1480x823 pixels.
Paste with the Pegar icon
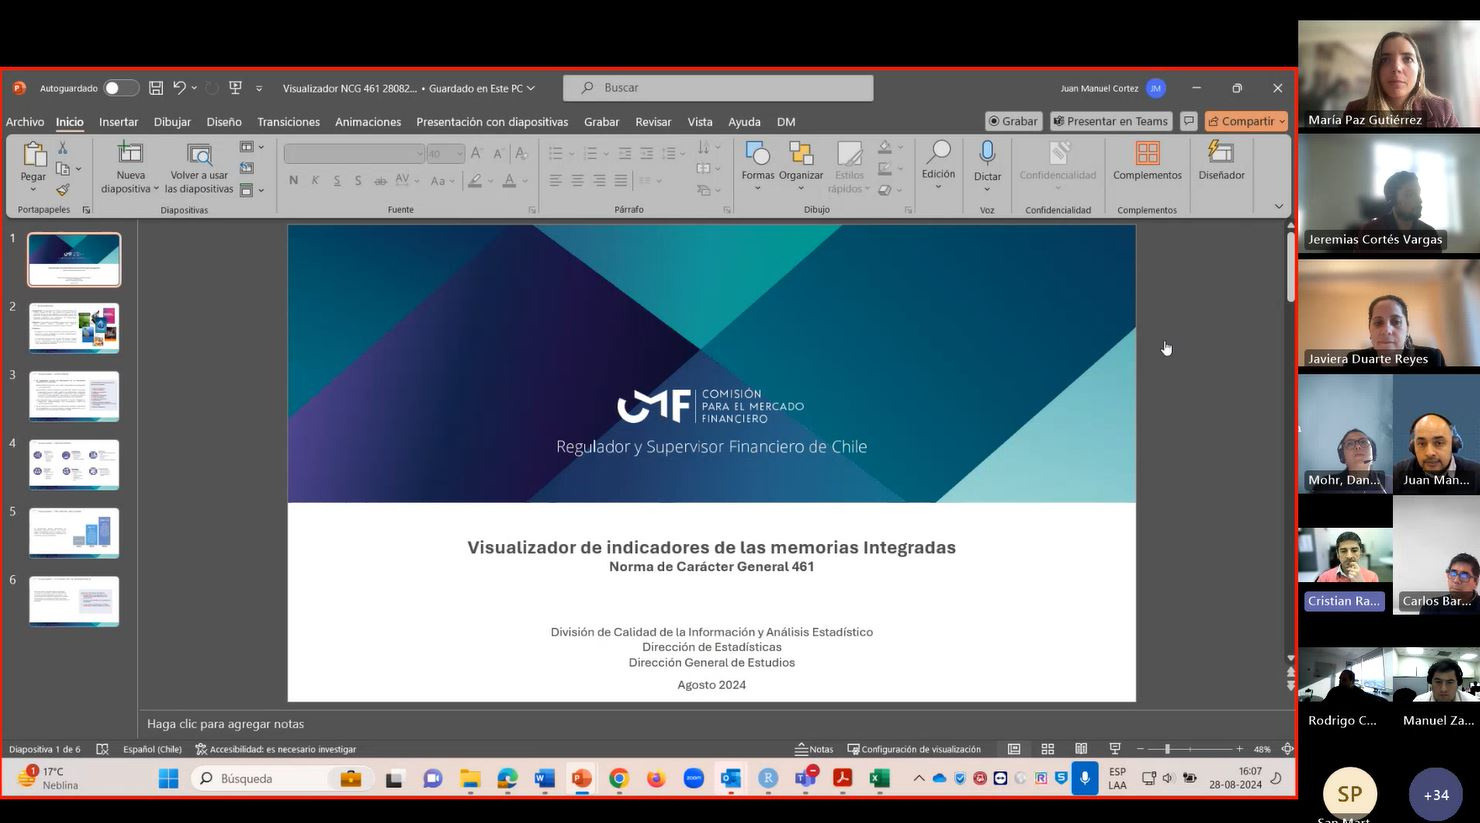click(34, 153)
